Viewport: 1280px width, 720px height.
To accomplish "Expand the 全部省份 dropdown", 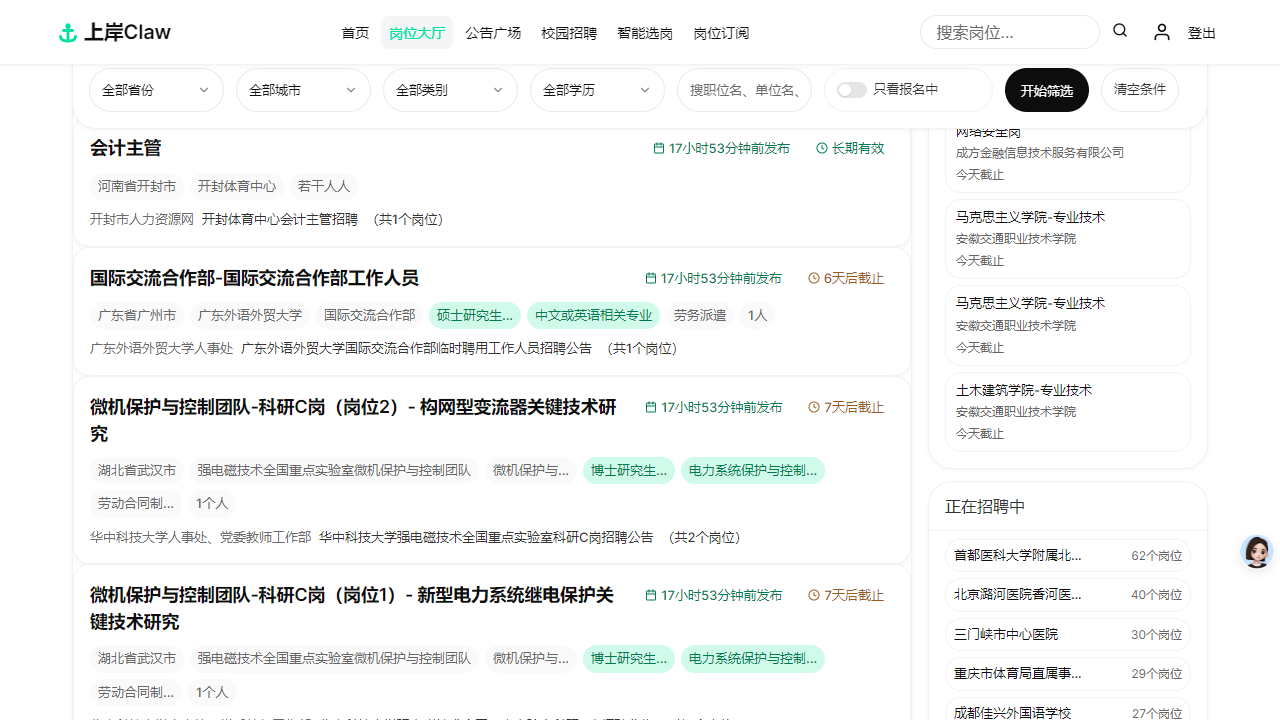I will click(x=156, y=90).
